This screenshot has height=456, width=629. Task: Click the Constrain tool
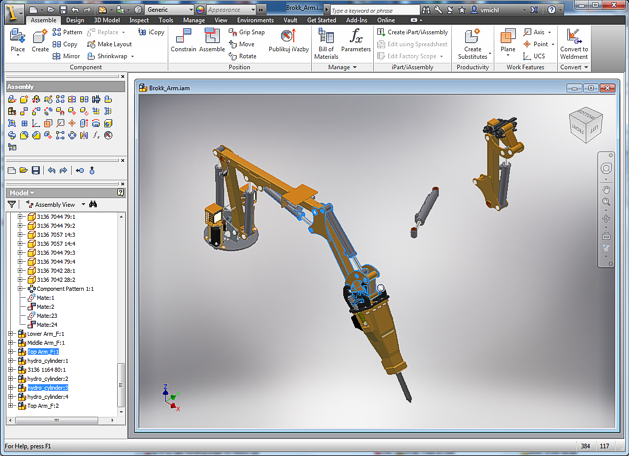[183, 41]
